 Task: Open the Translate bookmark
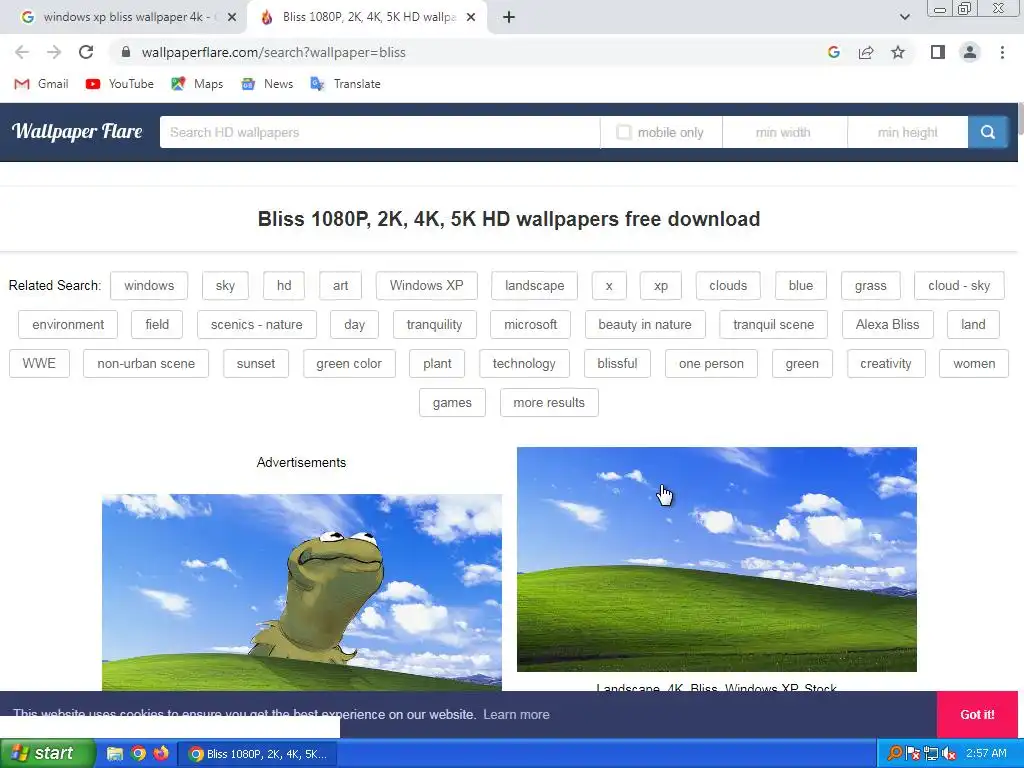point(345,84)
